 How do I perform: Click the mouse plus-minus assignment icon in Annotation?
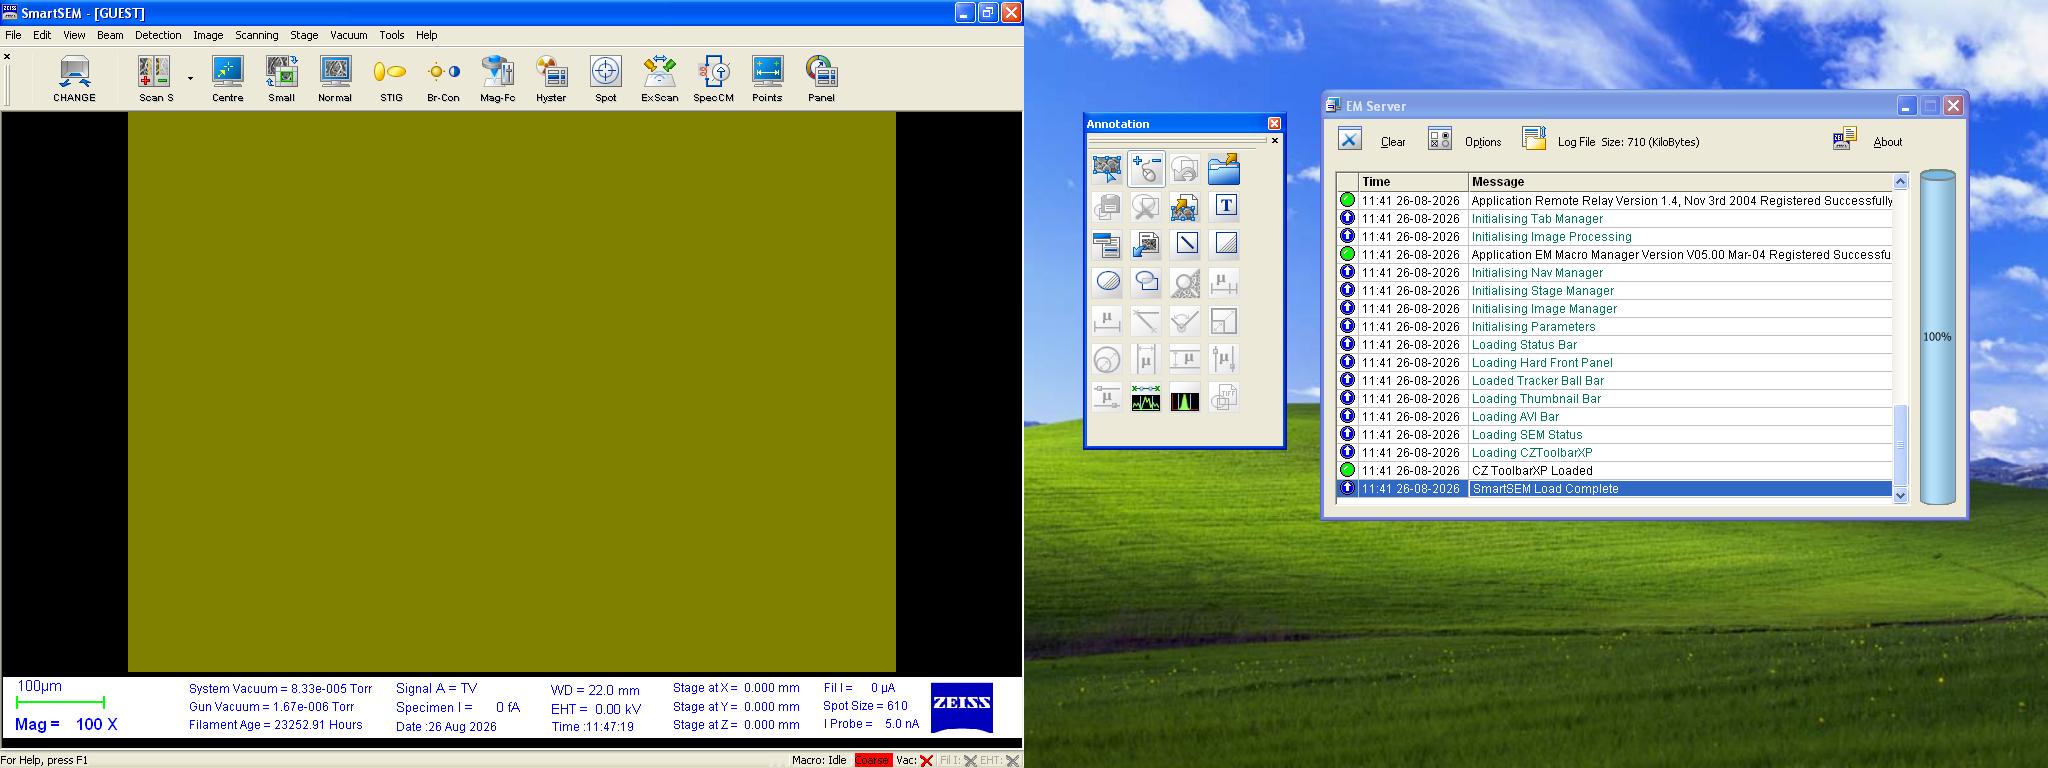pos(1146,169)
